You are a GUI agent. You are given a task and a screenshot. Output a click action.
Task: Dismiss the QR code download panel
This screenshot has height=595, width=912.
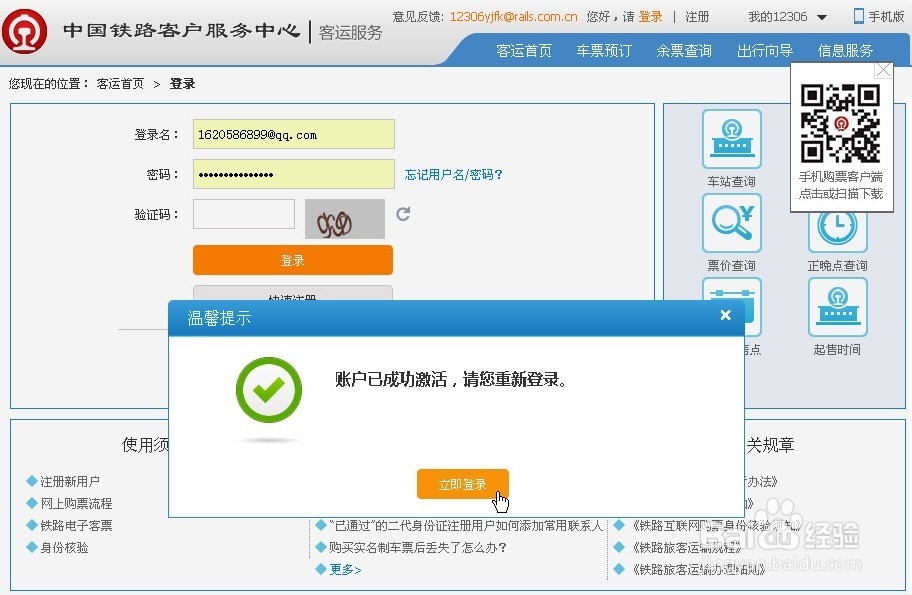[883, 69]
